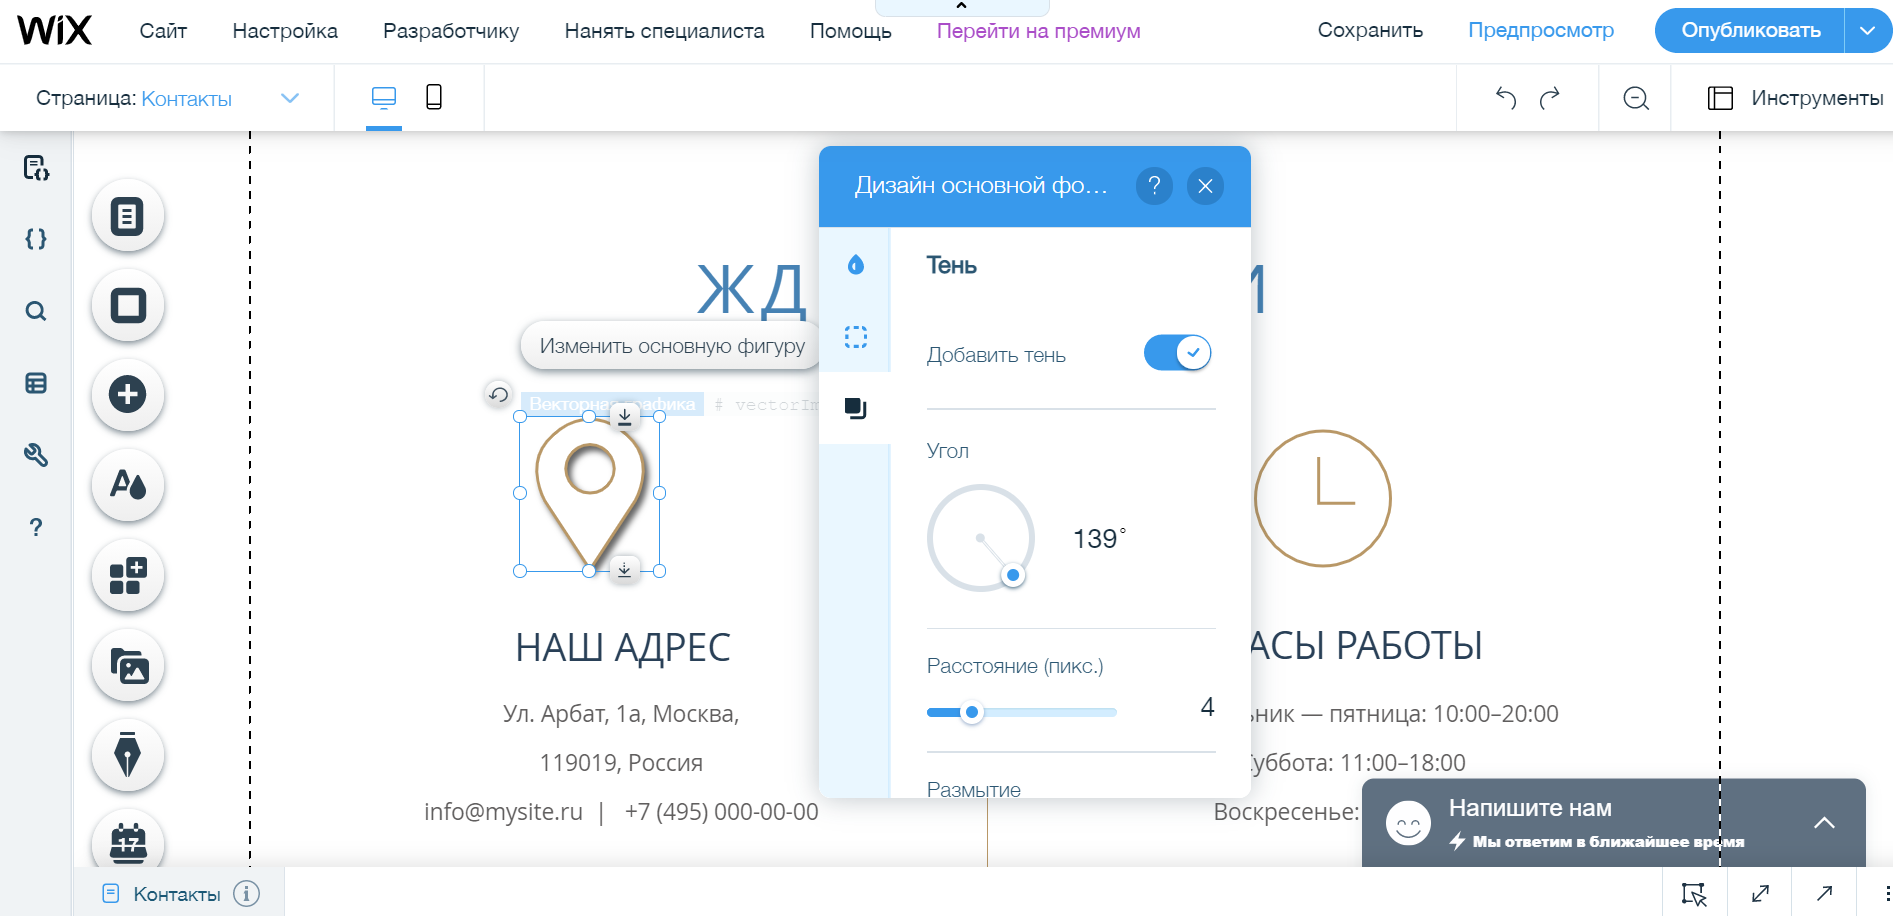Image resolution: width=1893 pixels, height=916 pixels.
Task: Select the shadow tab in design panel
Action: (x=855, y=408)
